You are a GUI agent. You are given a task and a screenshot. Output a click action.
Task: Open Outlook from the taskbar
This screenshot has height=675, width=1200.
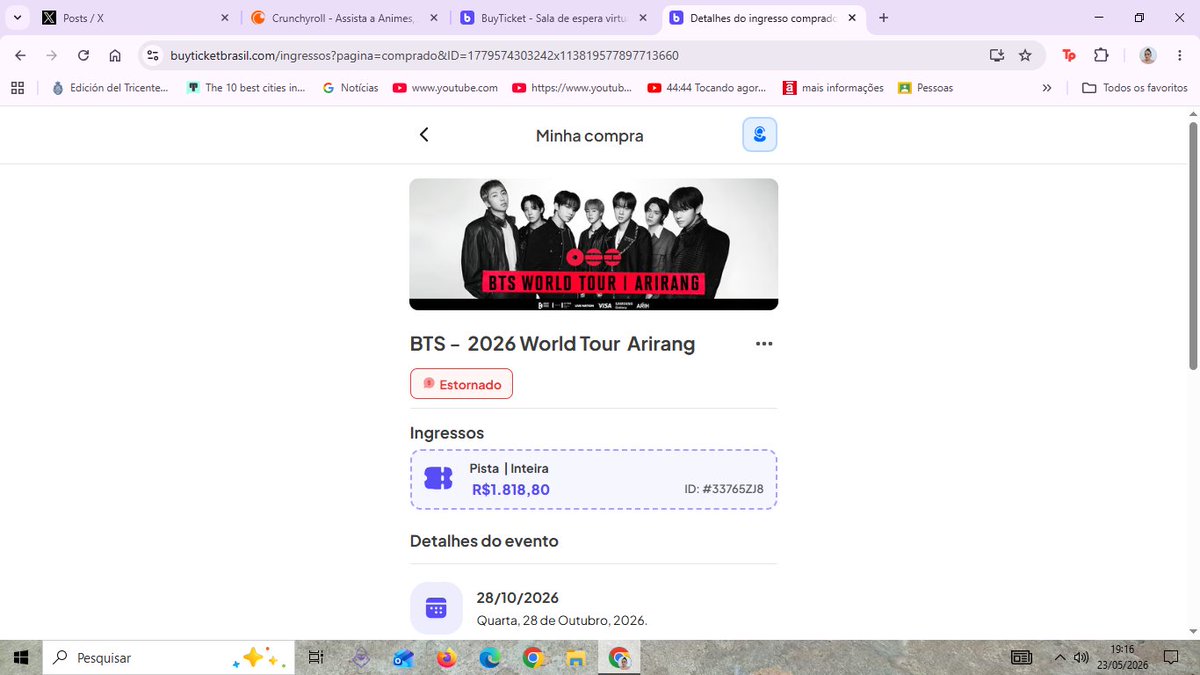point(403,658)
